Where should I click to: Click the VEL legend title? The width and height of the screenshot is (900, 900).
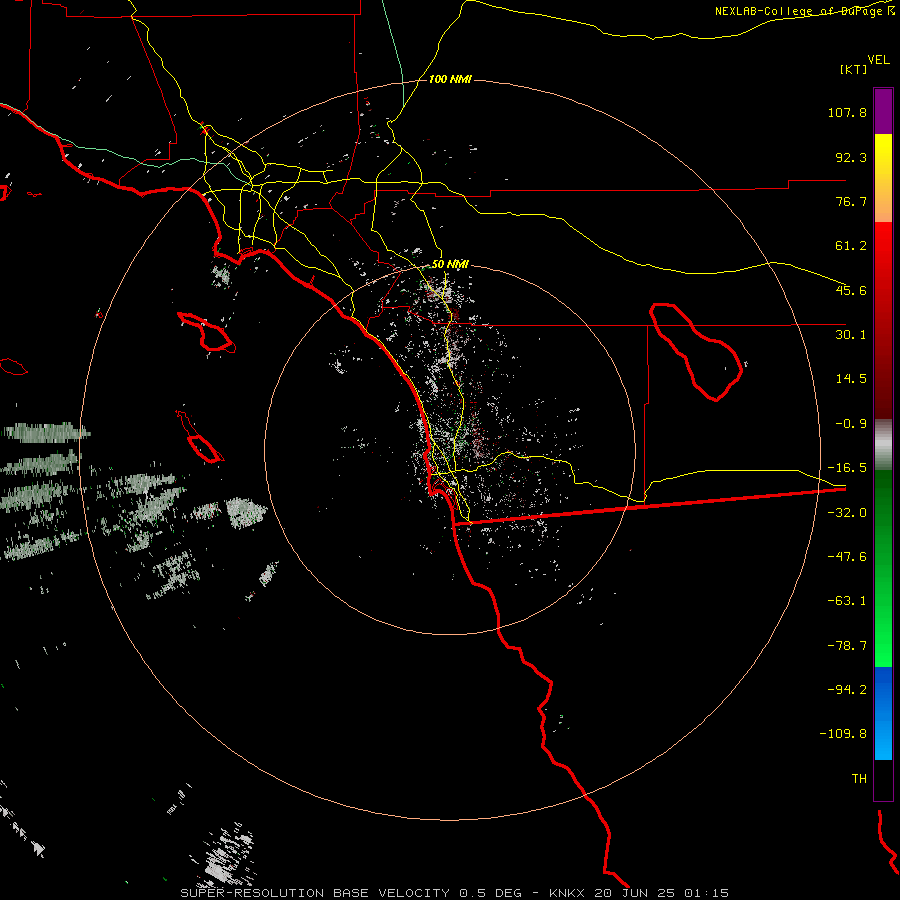(x=878, y=60)
